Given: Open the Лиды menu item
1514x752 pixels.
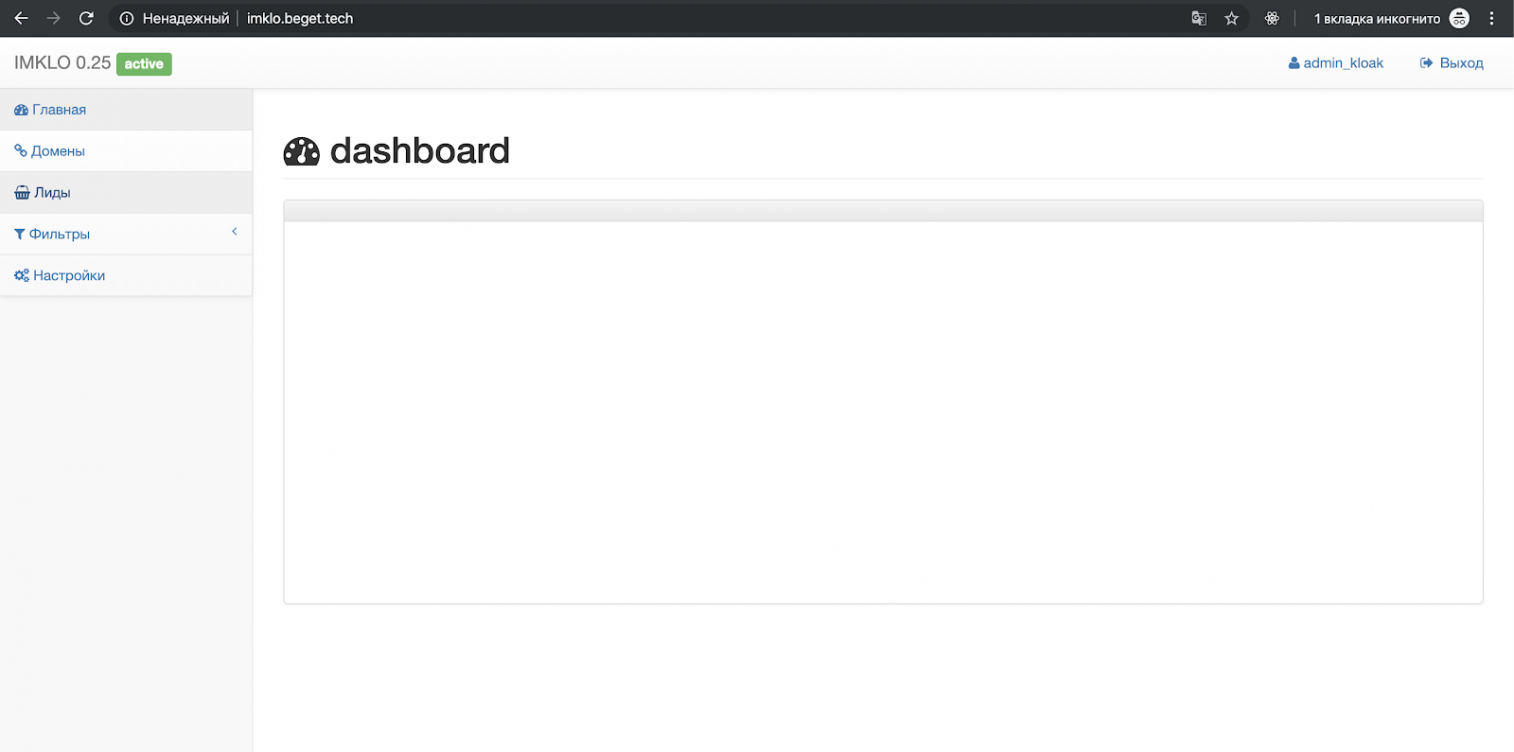Looking at the screenshot, I should click(x=126, y=192).
